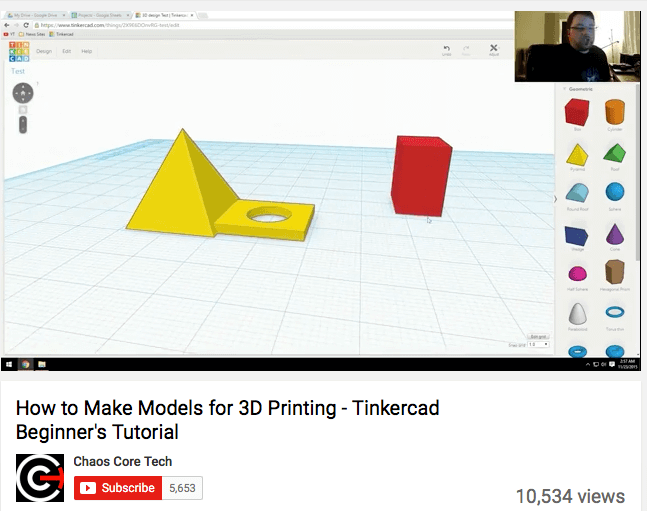Collapse the shapes panel with side chevron
647x511 pixels.
pyautogui.click(x=555, y=199)
